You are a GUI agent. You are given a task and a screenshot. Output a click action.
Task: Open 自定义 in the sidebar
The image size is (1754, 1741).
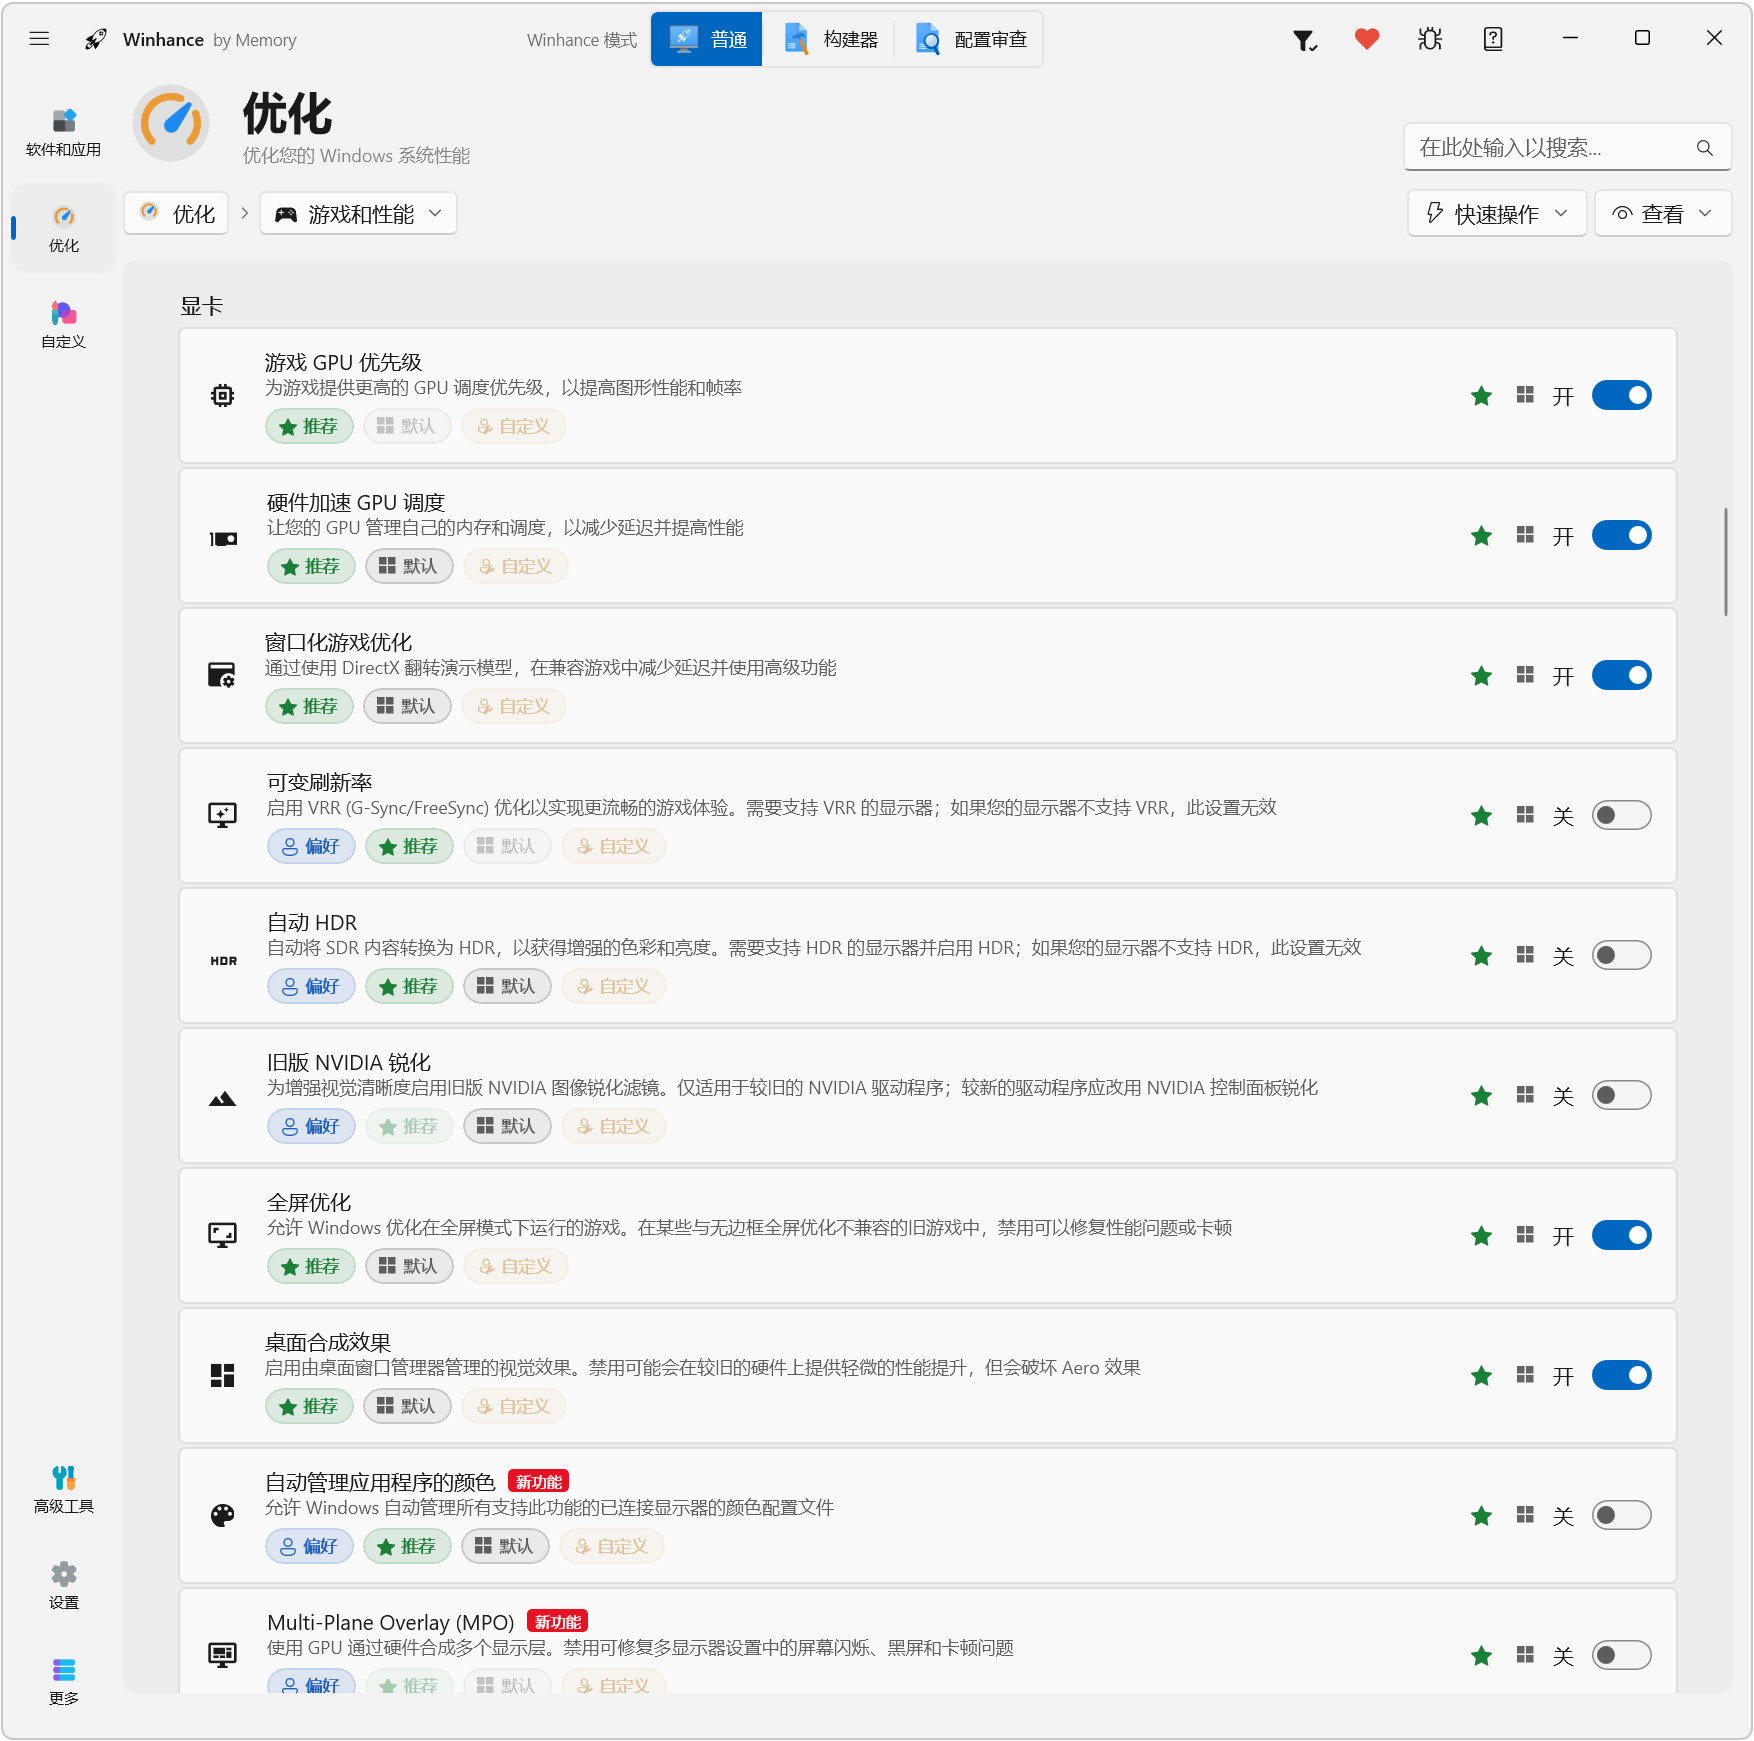64,325
